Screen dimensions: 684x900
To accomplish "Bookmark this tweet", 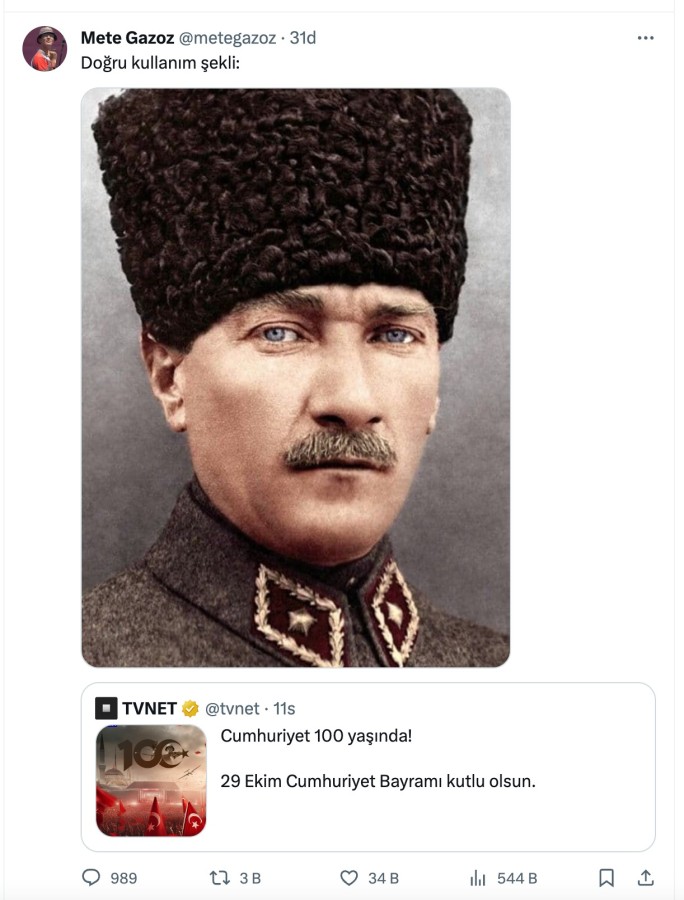I will (x=607, y=878).
